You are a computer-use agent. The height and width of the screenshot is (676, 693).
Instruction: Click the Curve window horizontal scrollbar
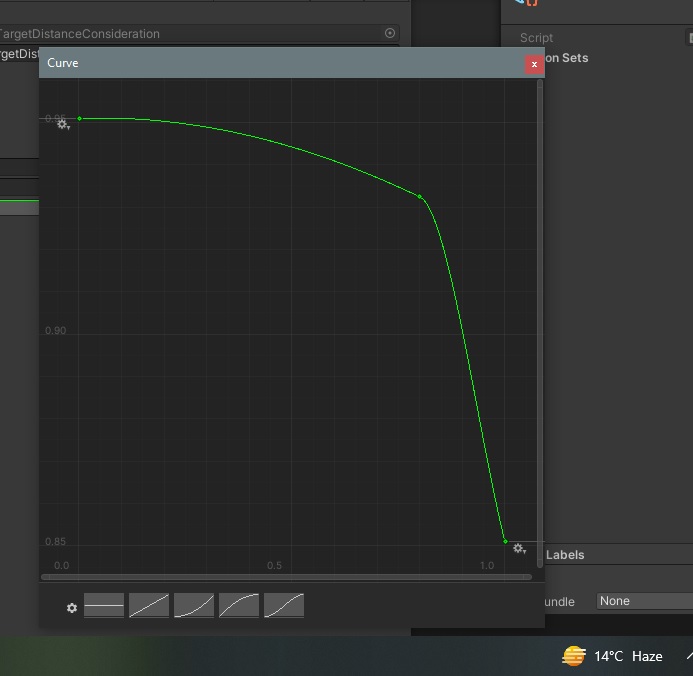pyautogui.click(x=286, y=577)
